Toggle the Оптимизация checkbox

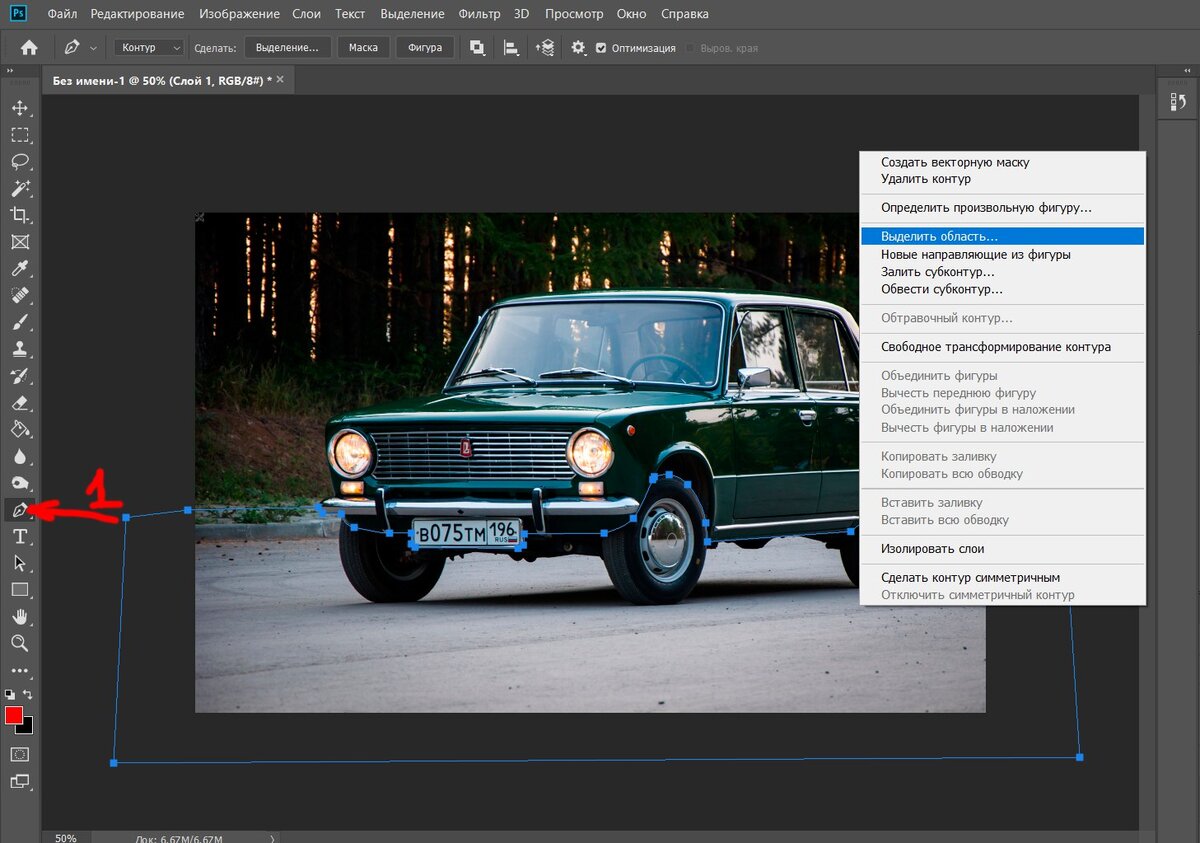[601, 48]
